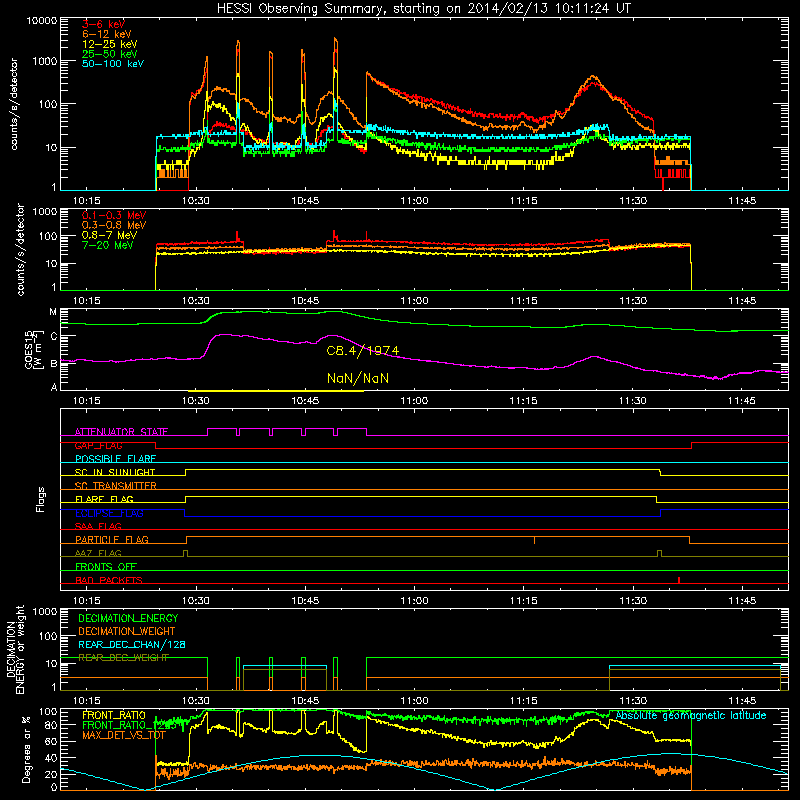Image resolution: width=800 pixels, height=800 pixels.
Task: Click the DECIMATION_ENERGY legend label
Action: coord(128,618)
